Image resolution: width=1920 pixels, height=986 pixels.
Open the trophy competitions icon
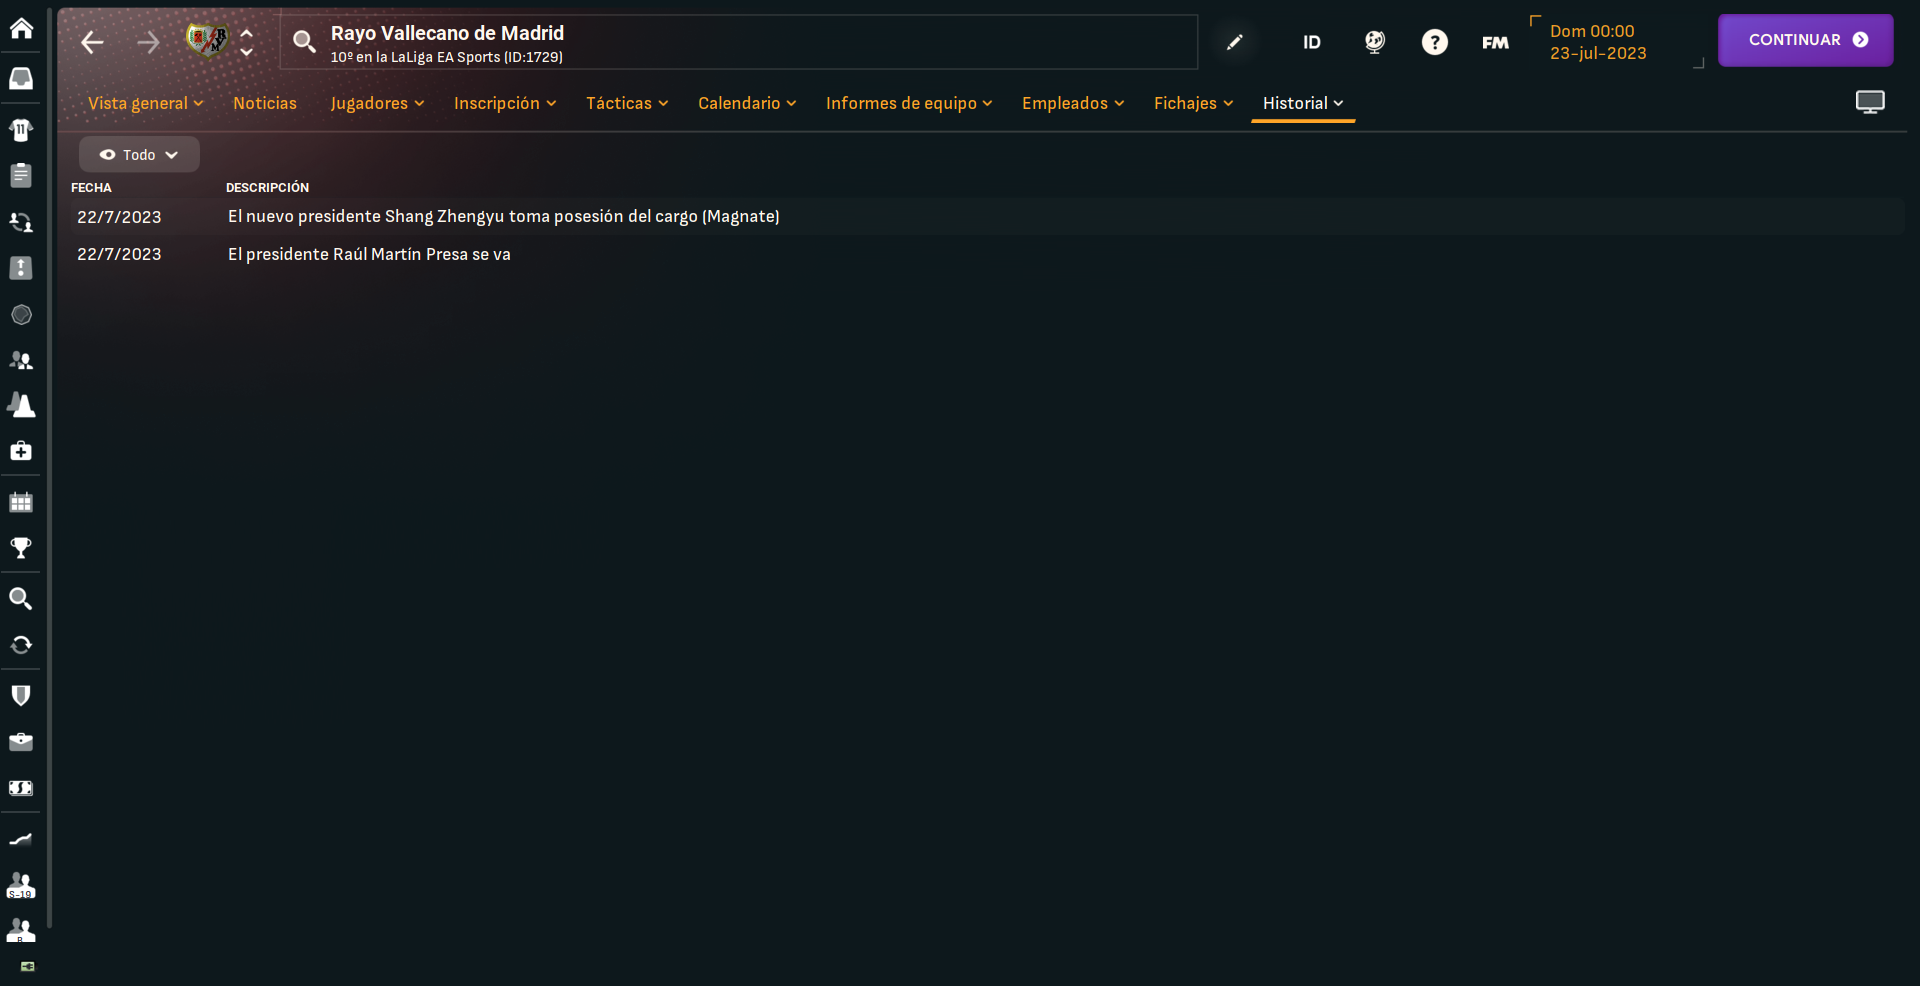tap(21, 548)
